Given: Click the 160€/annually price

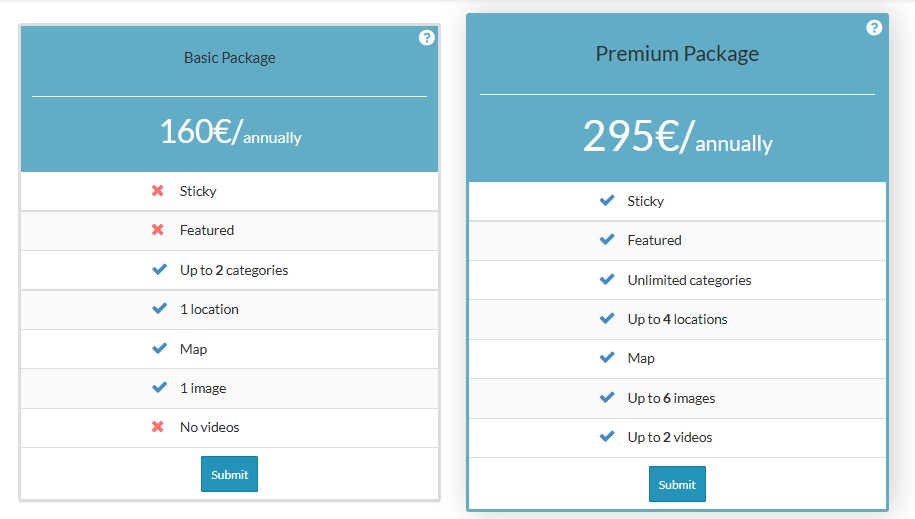Looking at the screenshot, I should (230, 133).
